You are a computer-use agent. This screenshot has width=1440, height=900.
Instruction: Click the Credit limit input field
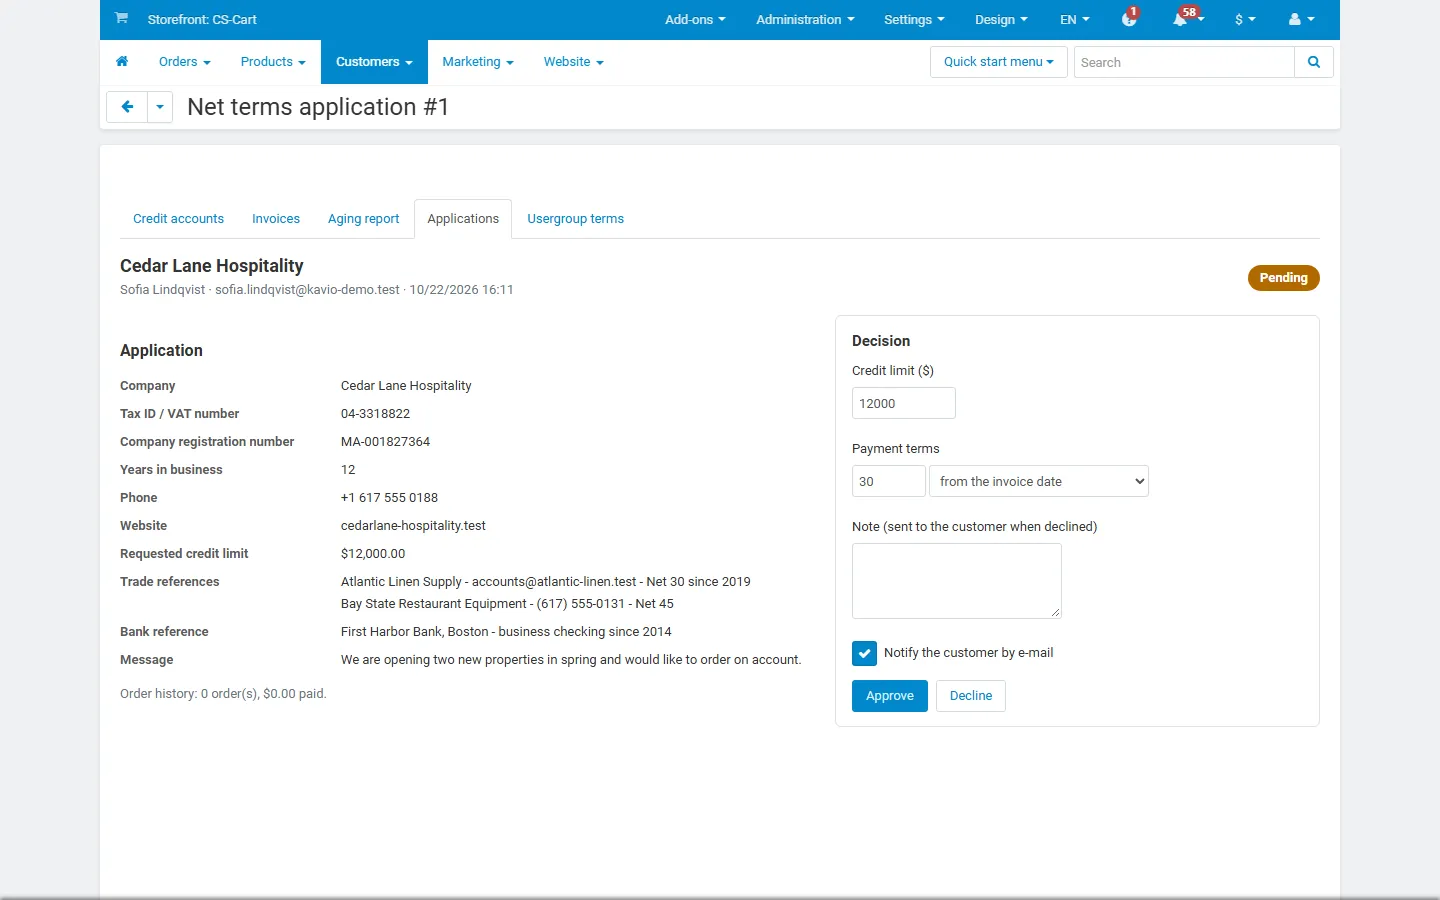(904, 403)
